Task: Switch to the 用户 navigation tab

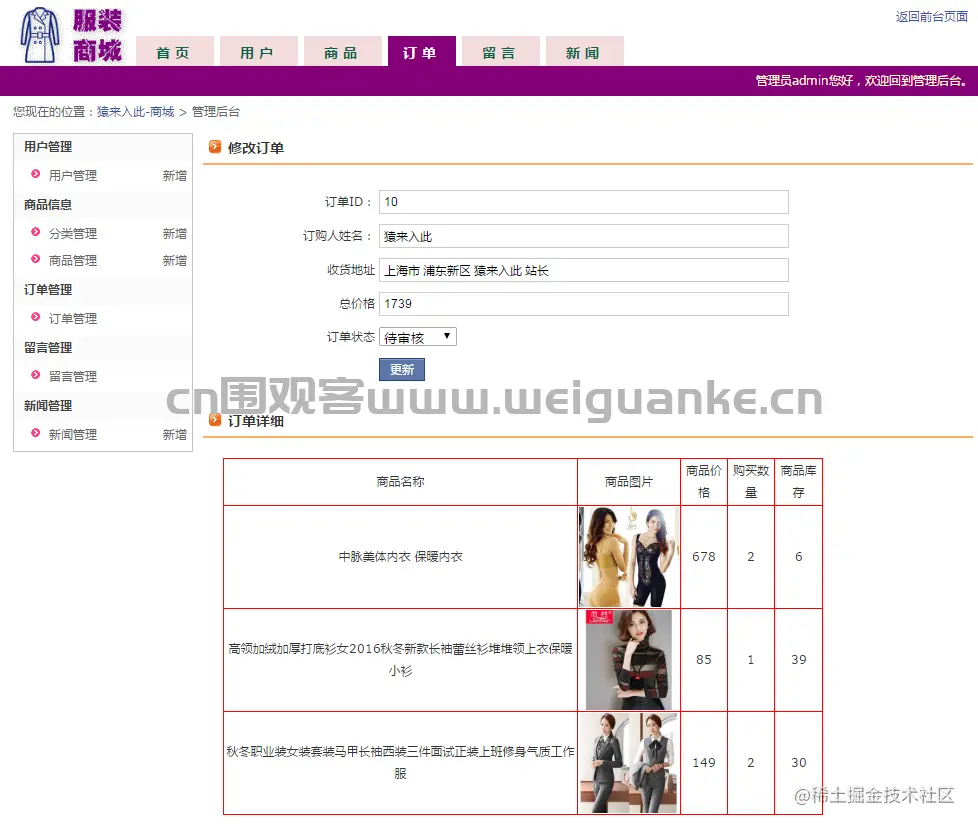Action: 258,51
